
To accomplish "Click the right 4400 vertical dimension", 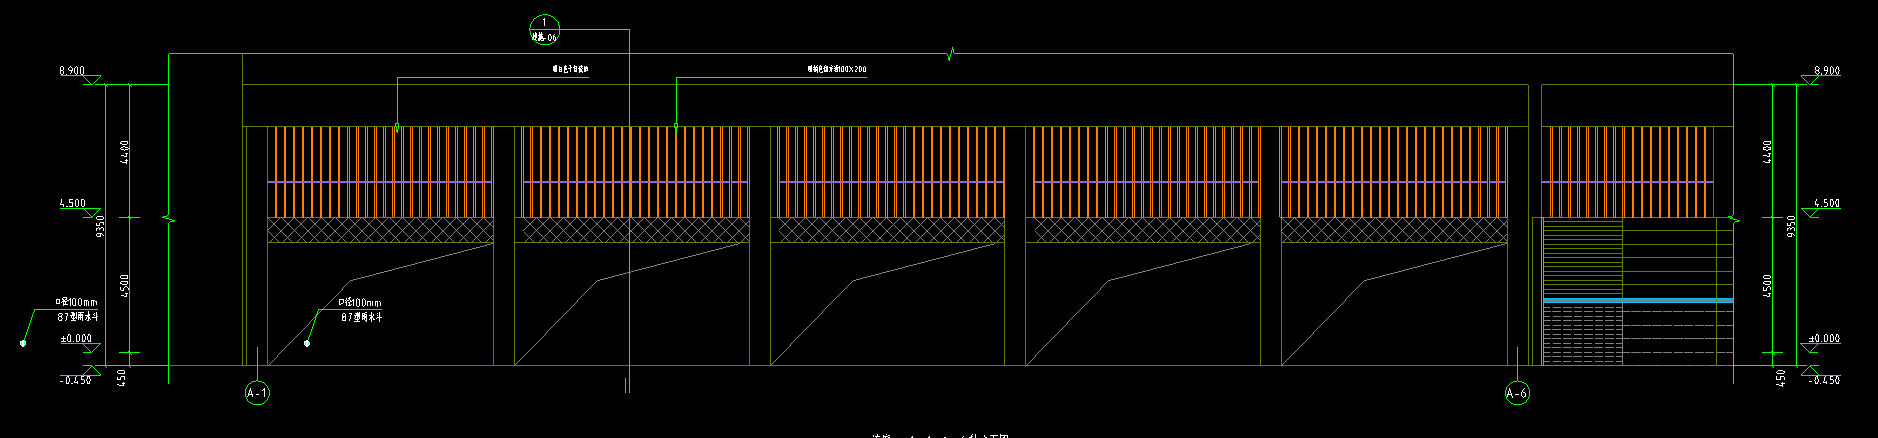I will pyautogui.click(x=1768, y=152).
